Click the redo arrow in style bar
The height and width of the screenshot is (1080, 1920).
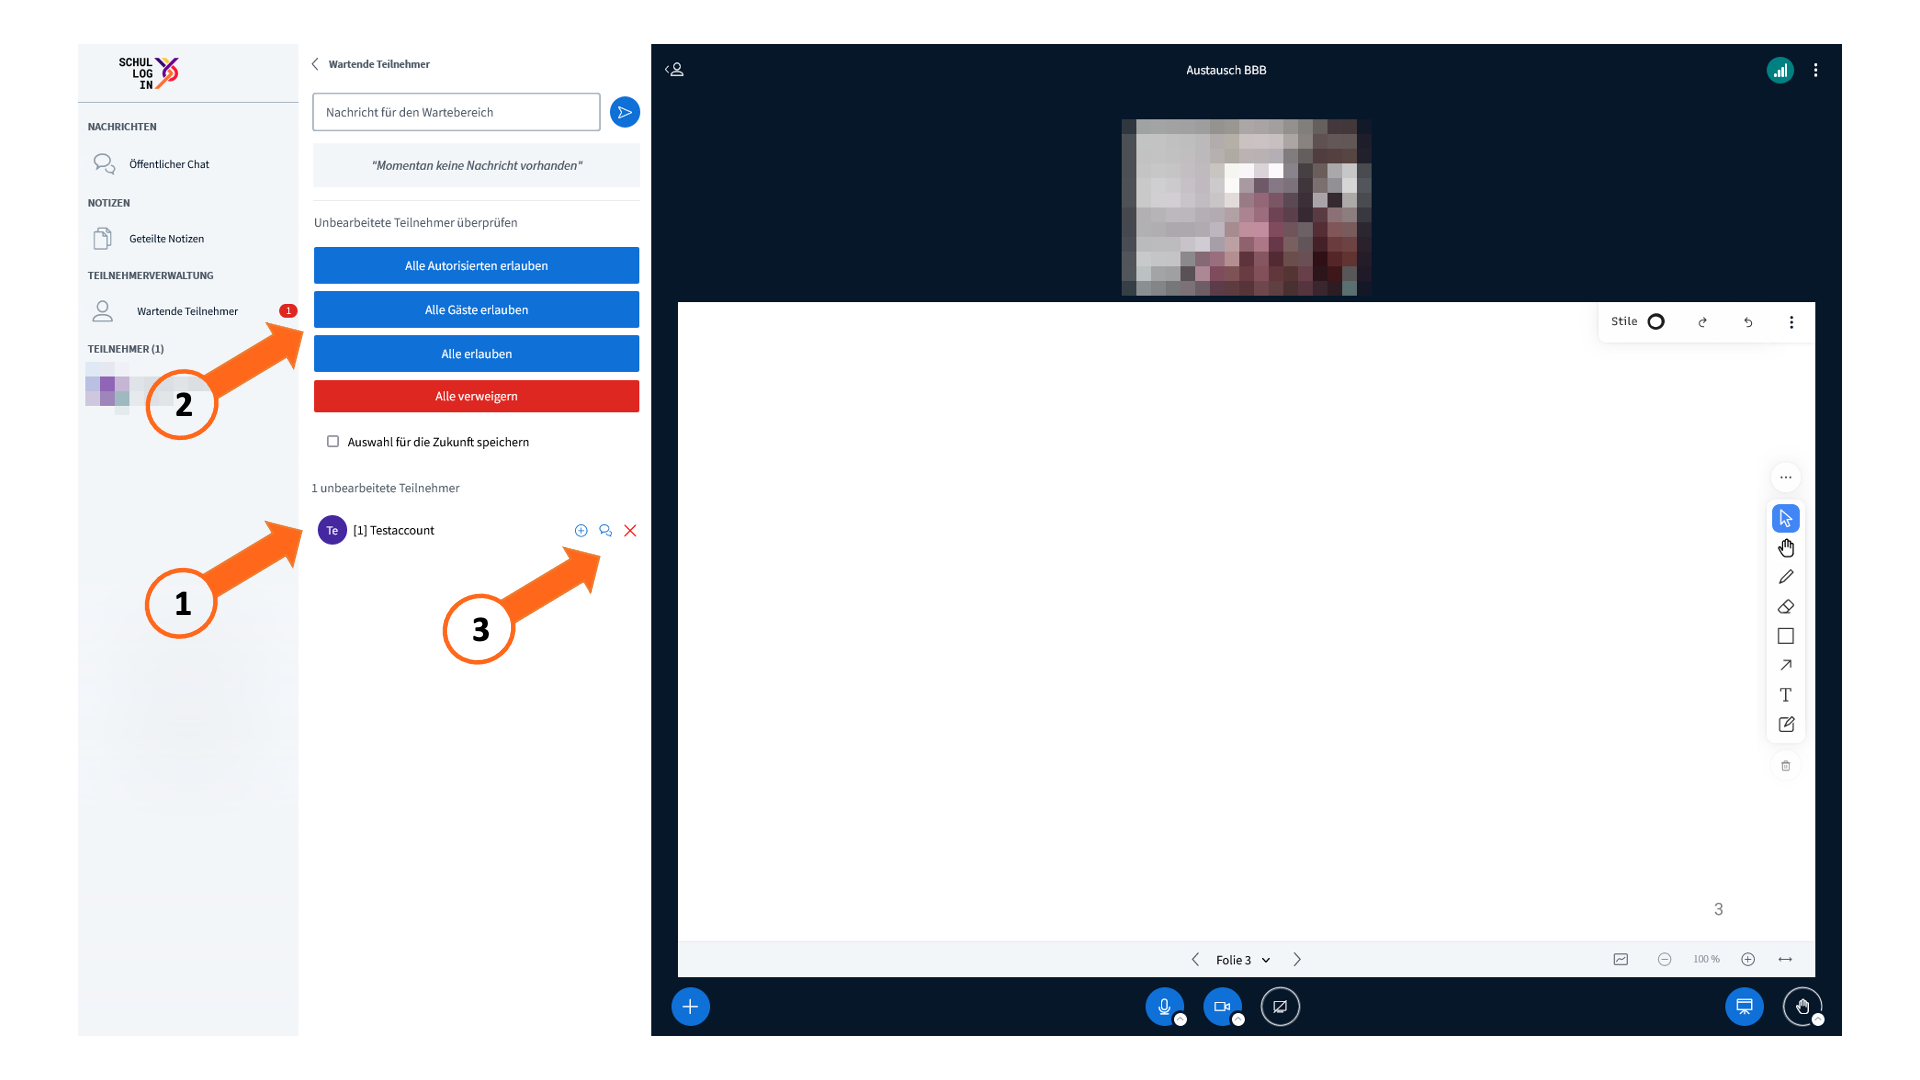coord(1702,322)
